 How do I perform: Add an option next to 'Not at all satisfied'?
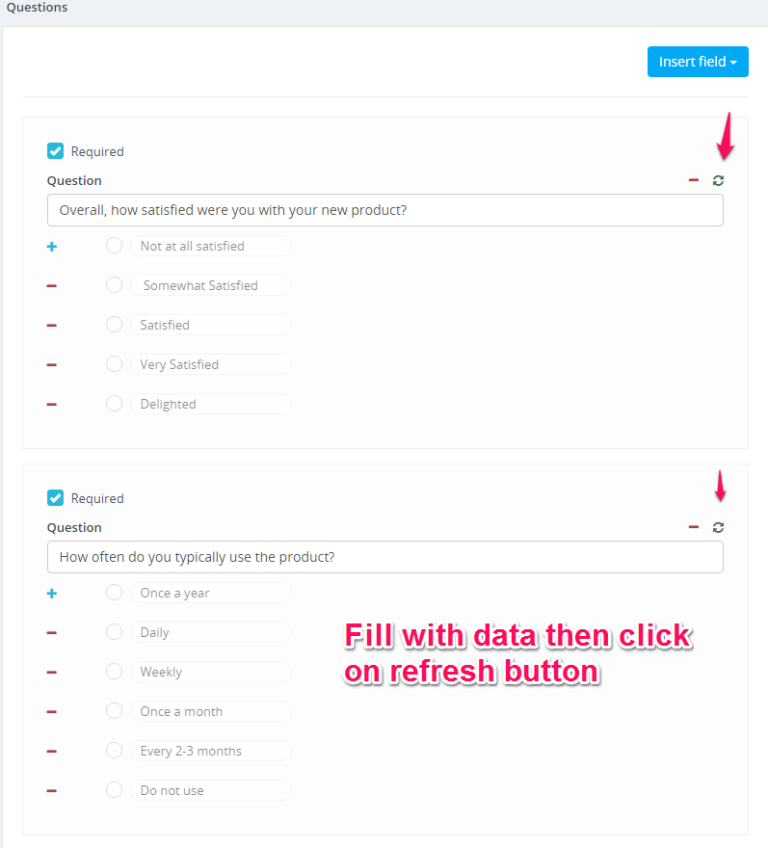(x=52, y=246)
